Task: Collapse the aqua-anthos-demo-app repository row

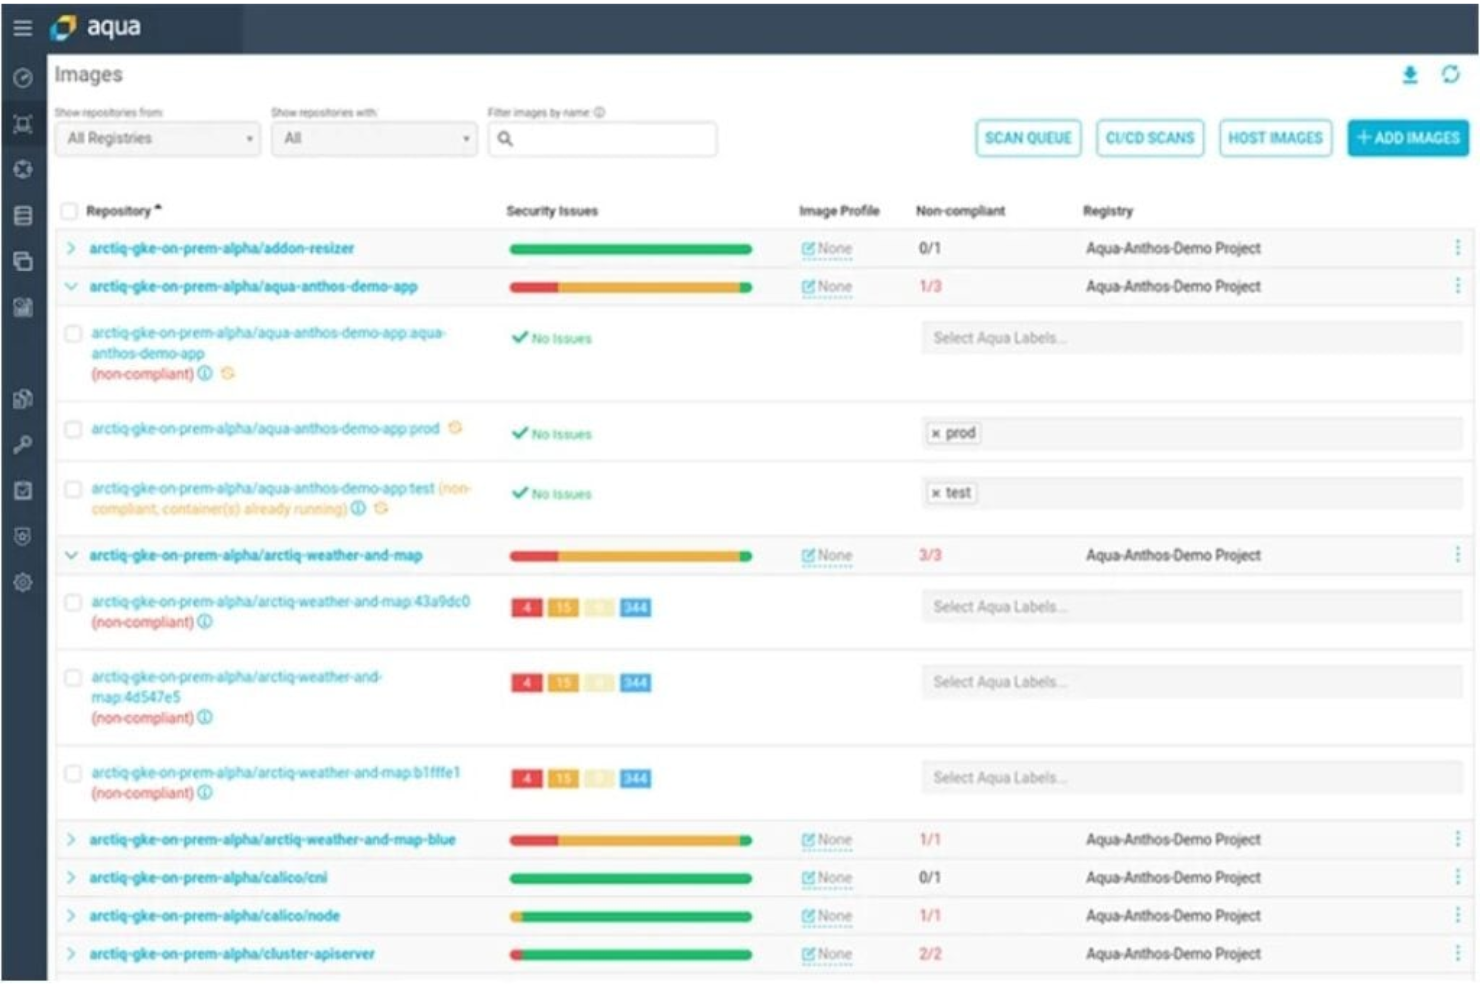Action: [73, 285]
